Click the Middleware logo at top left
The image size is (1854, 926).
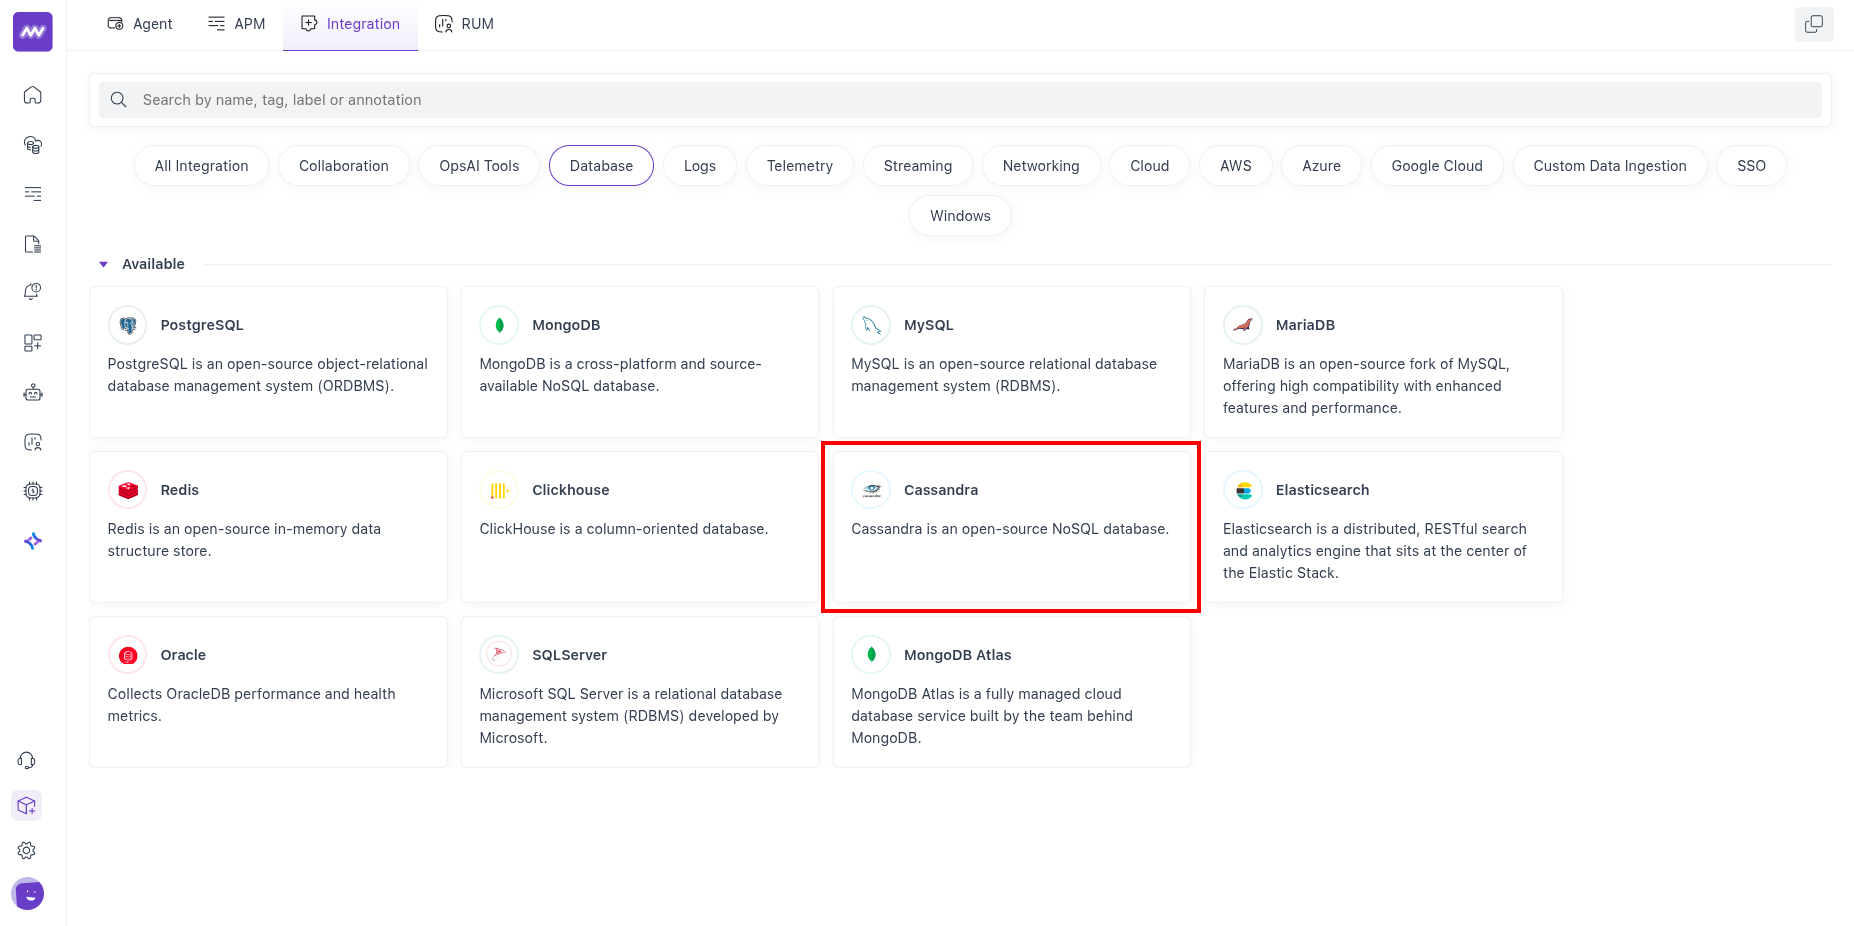[33, 32]
